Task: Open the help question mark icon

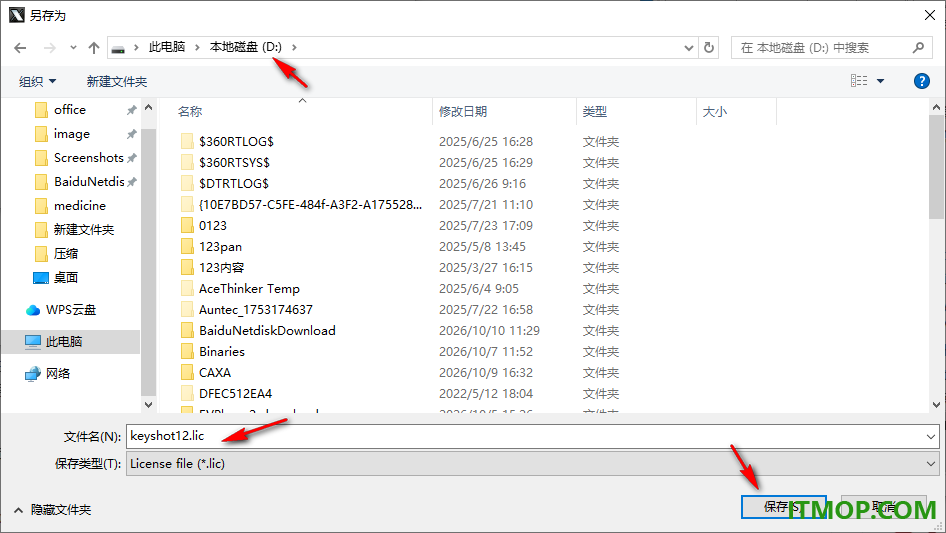Action: tap(921, 81)
